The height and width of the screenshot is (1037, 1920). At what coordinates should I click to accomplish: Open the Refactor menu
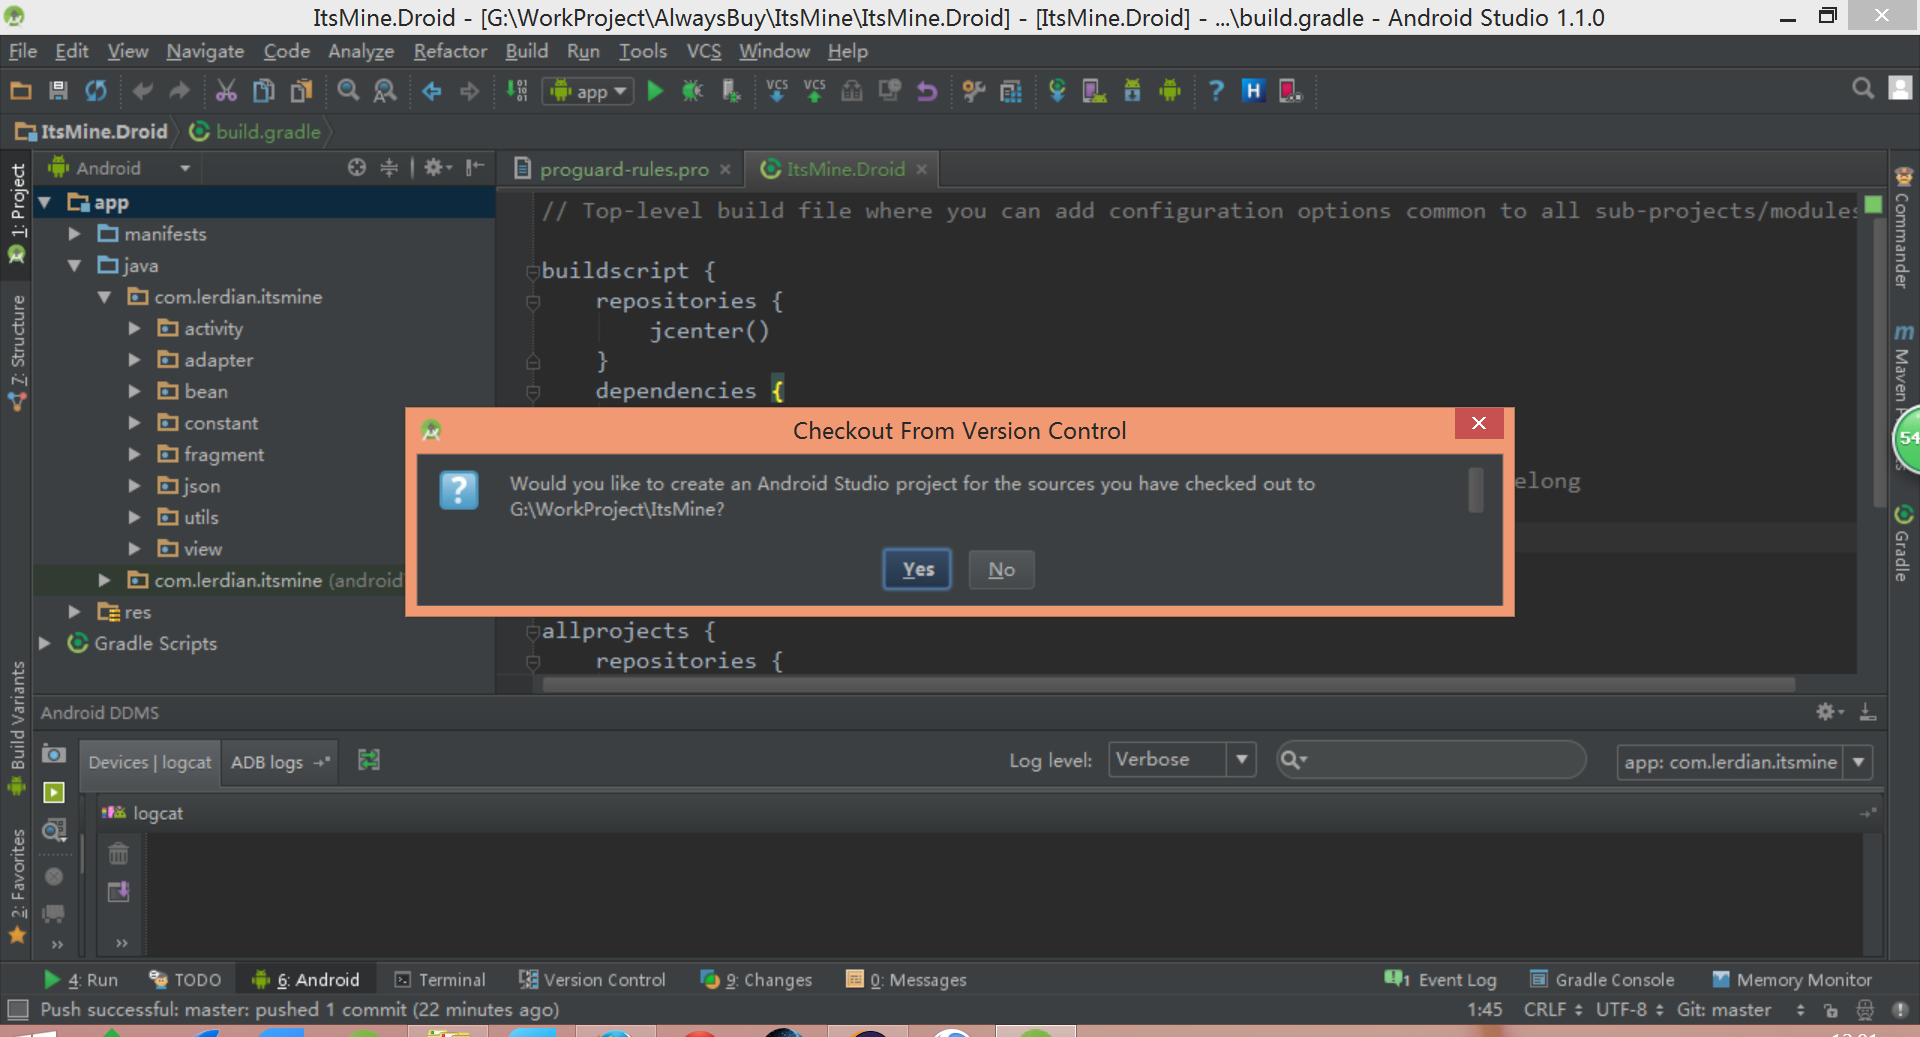tap(450, 51)
